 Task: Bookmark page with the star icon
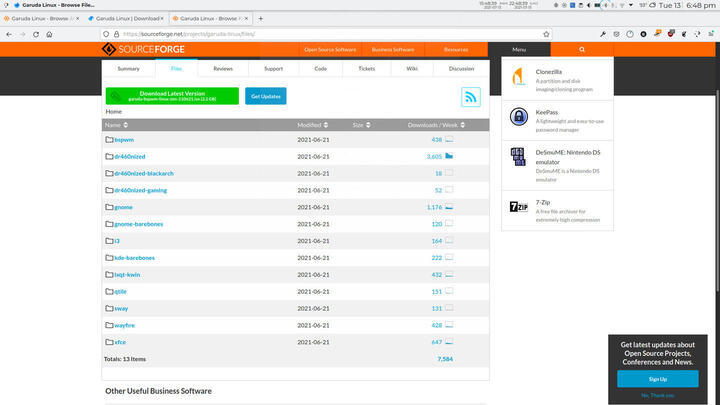pyautogui.click(x=546, y=34)
